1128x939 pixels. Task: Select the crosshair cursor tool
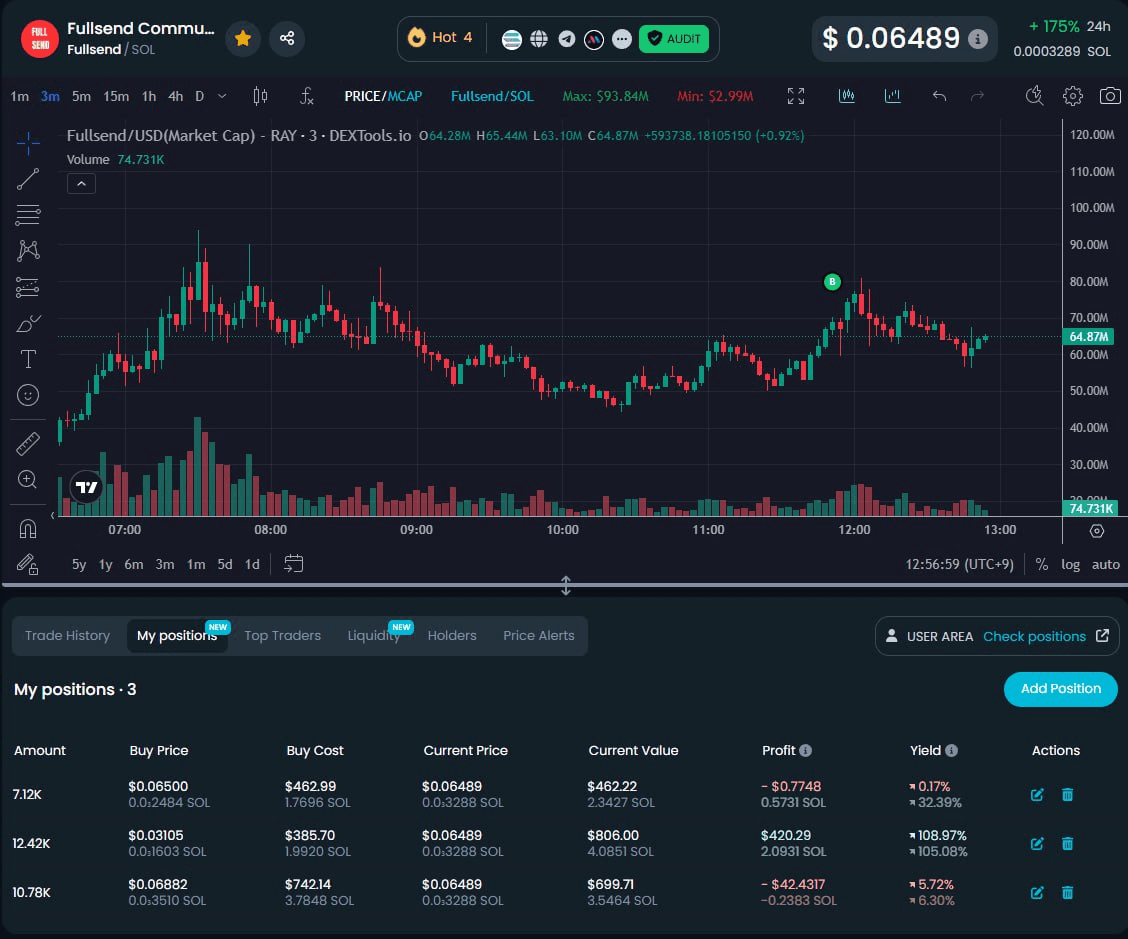tap(28, 143)
